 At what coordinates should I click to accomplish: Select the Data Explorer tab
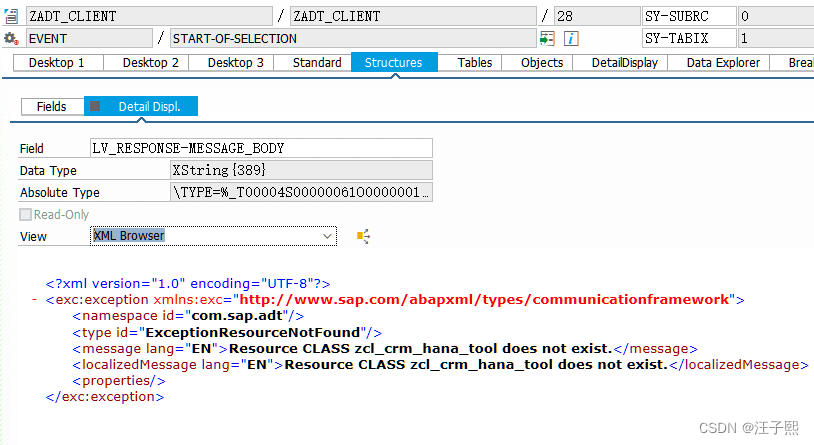tap(723, 62)
